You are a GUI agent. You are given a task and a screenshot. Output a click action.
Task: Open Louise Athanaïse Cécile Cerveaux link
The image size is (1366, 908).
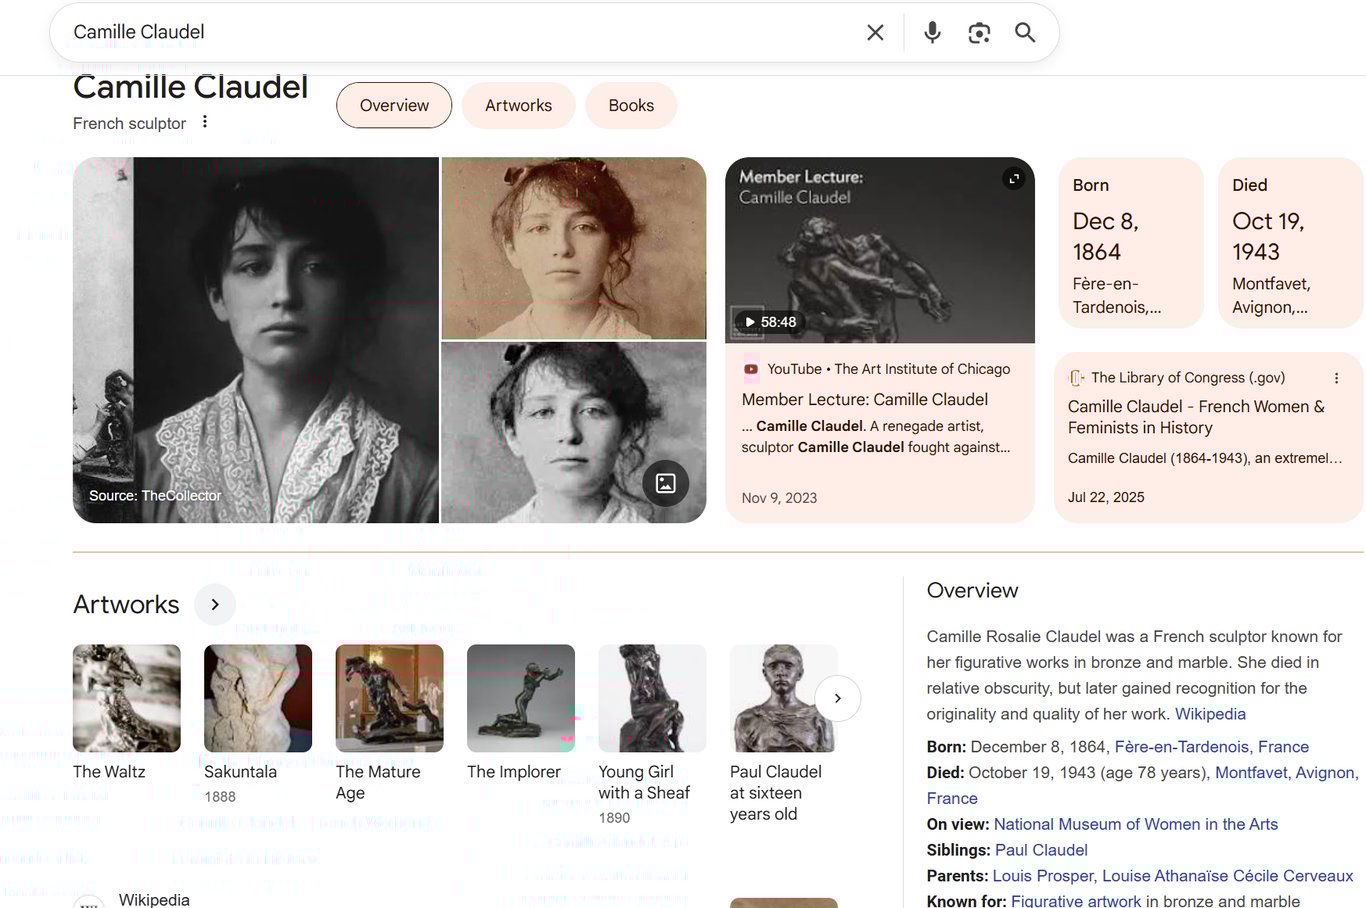coord(1227,876)
